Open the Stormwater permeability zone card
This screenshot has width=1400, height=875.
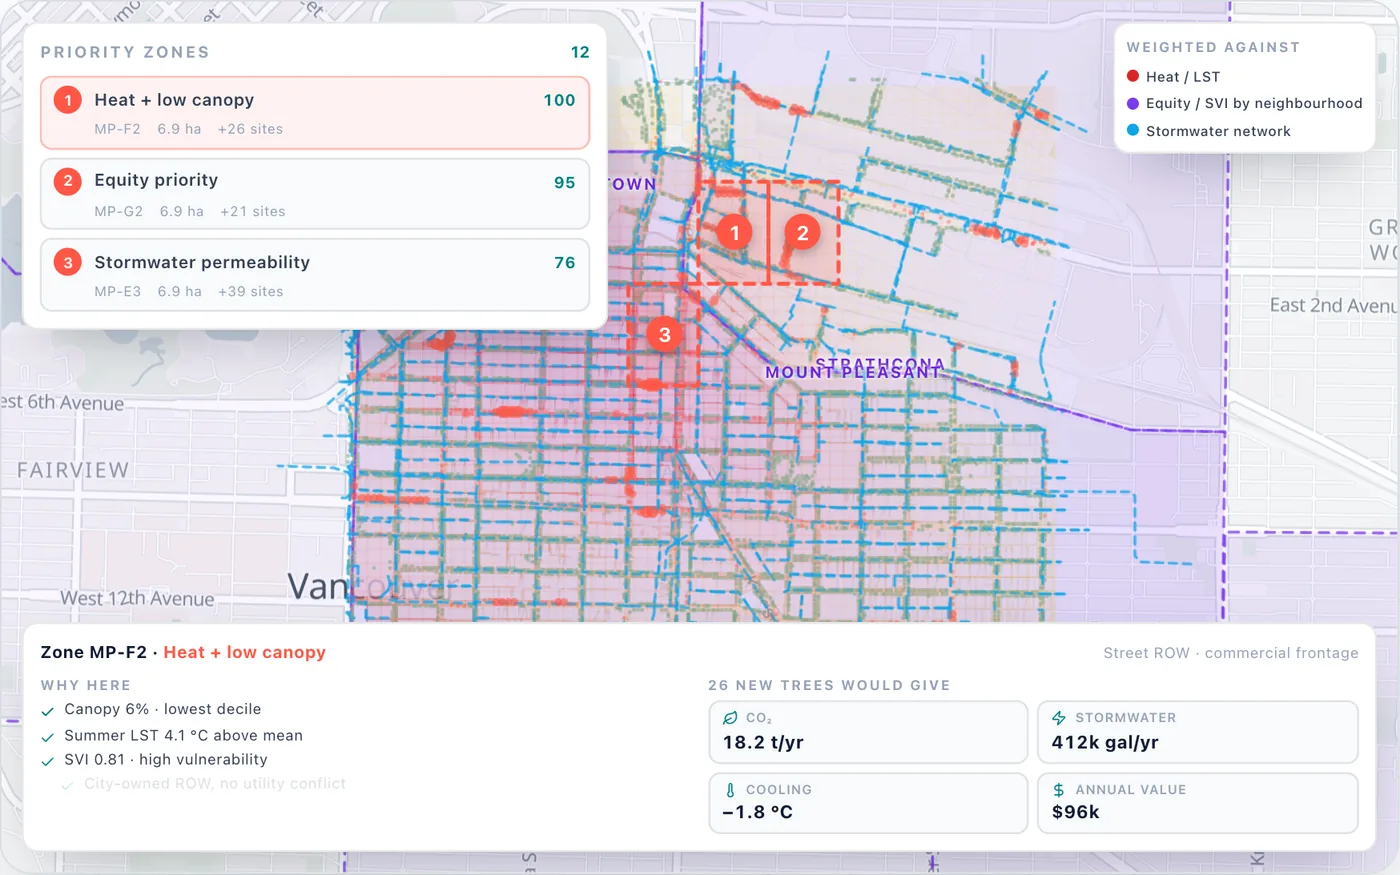(315, 275)
